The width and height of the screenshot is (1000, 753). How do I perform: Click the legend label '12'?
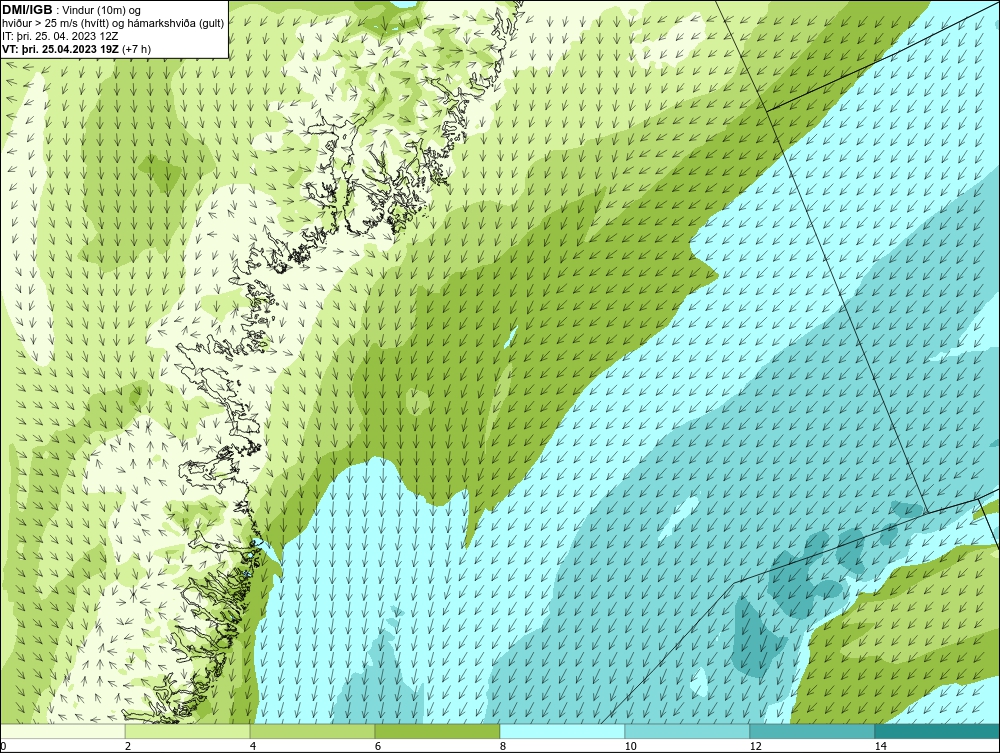click(756, 746)
